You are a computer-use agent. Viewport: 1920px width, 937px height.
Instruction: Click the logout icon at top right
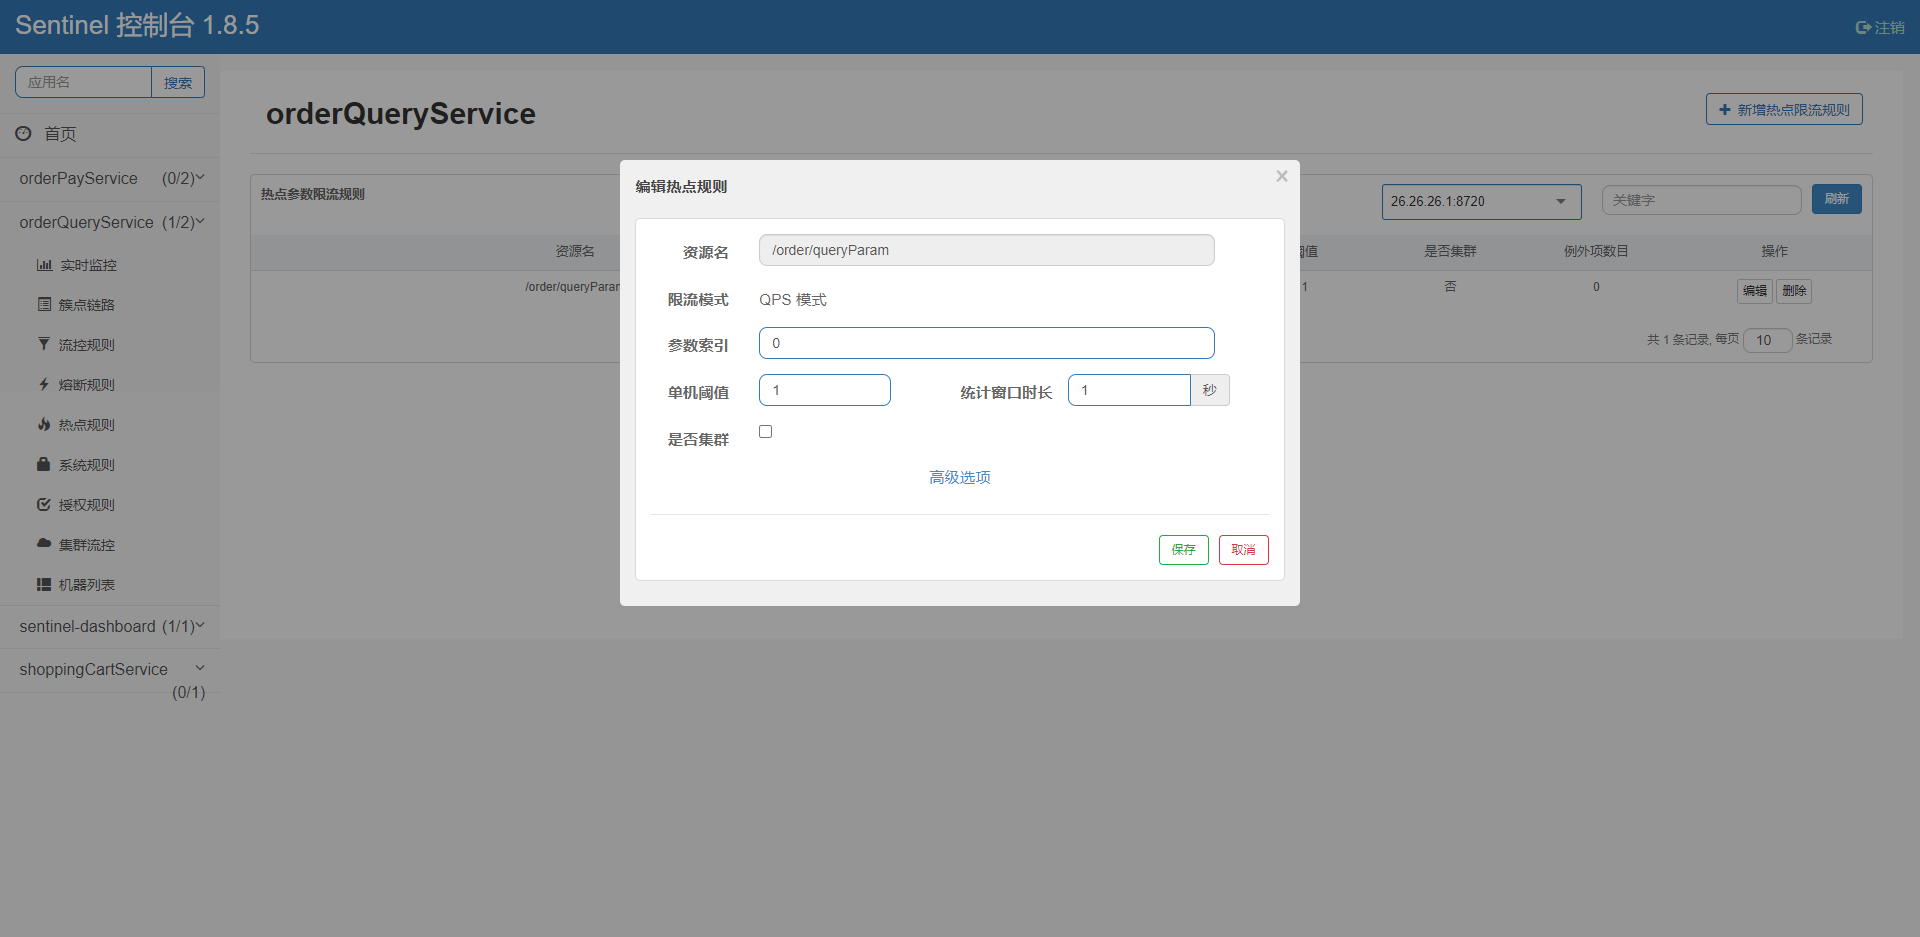[x=1863, y=28]
